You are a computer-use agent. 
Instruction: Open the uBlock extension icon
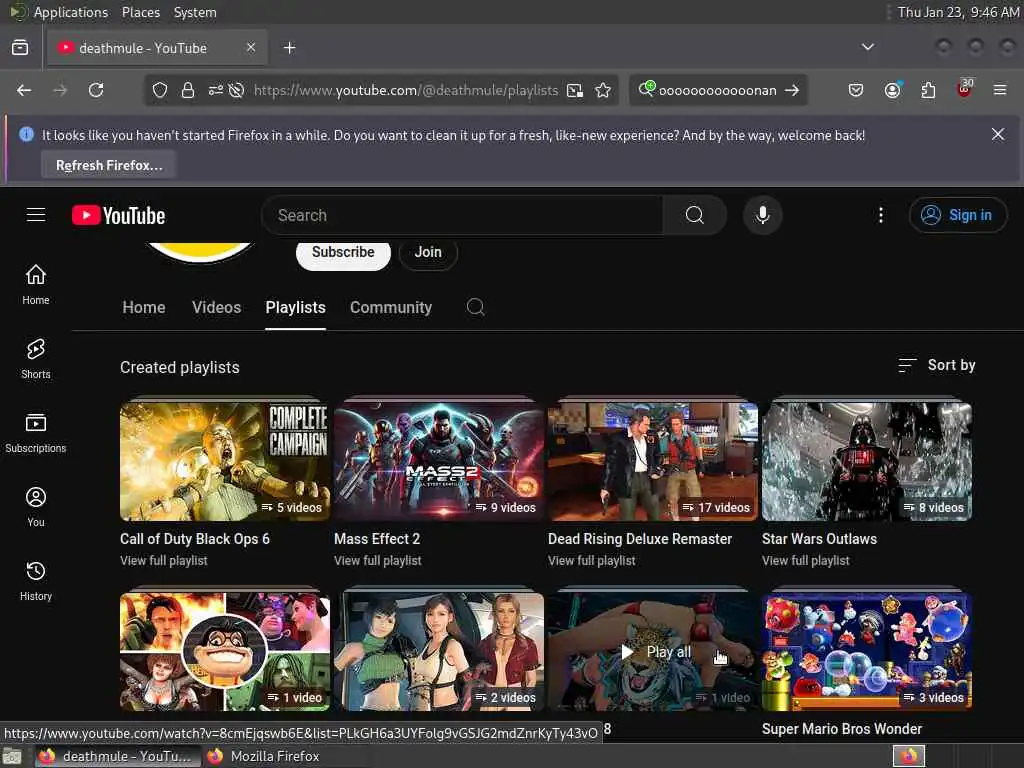pos(964,89)
